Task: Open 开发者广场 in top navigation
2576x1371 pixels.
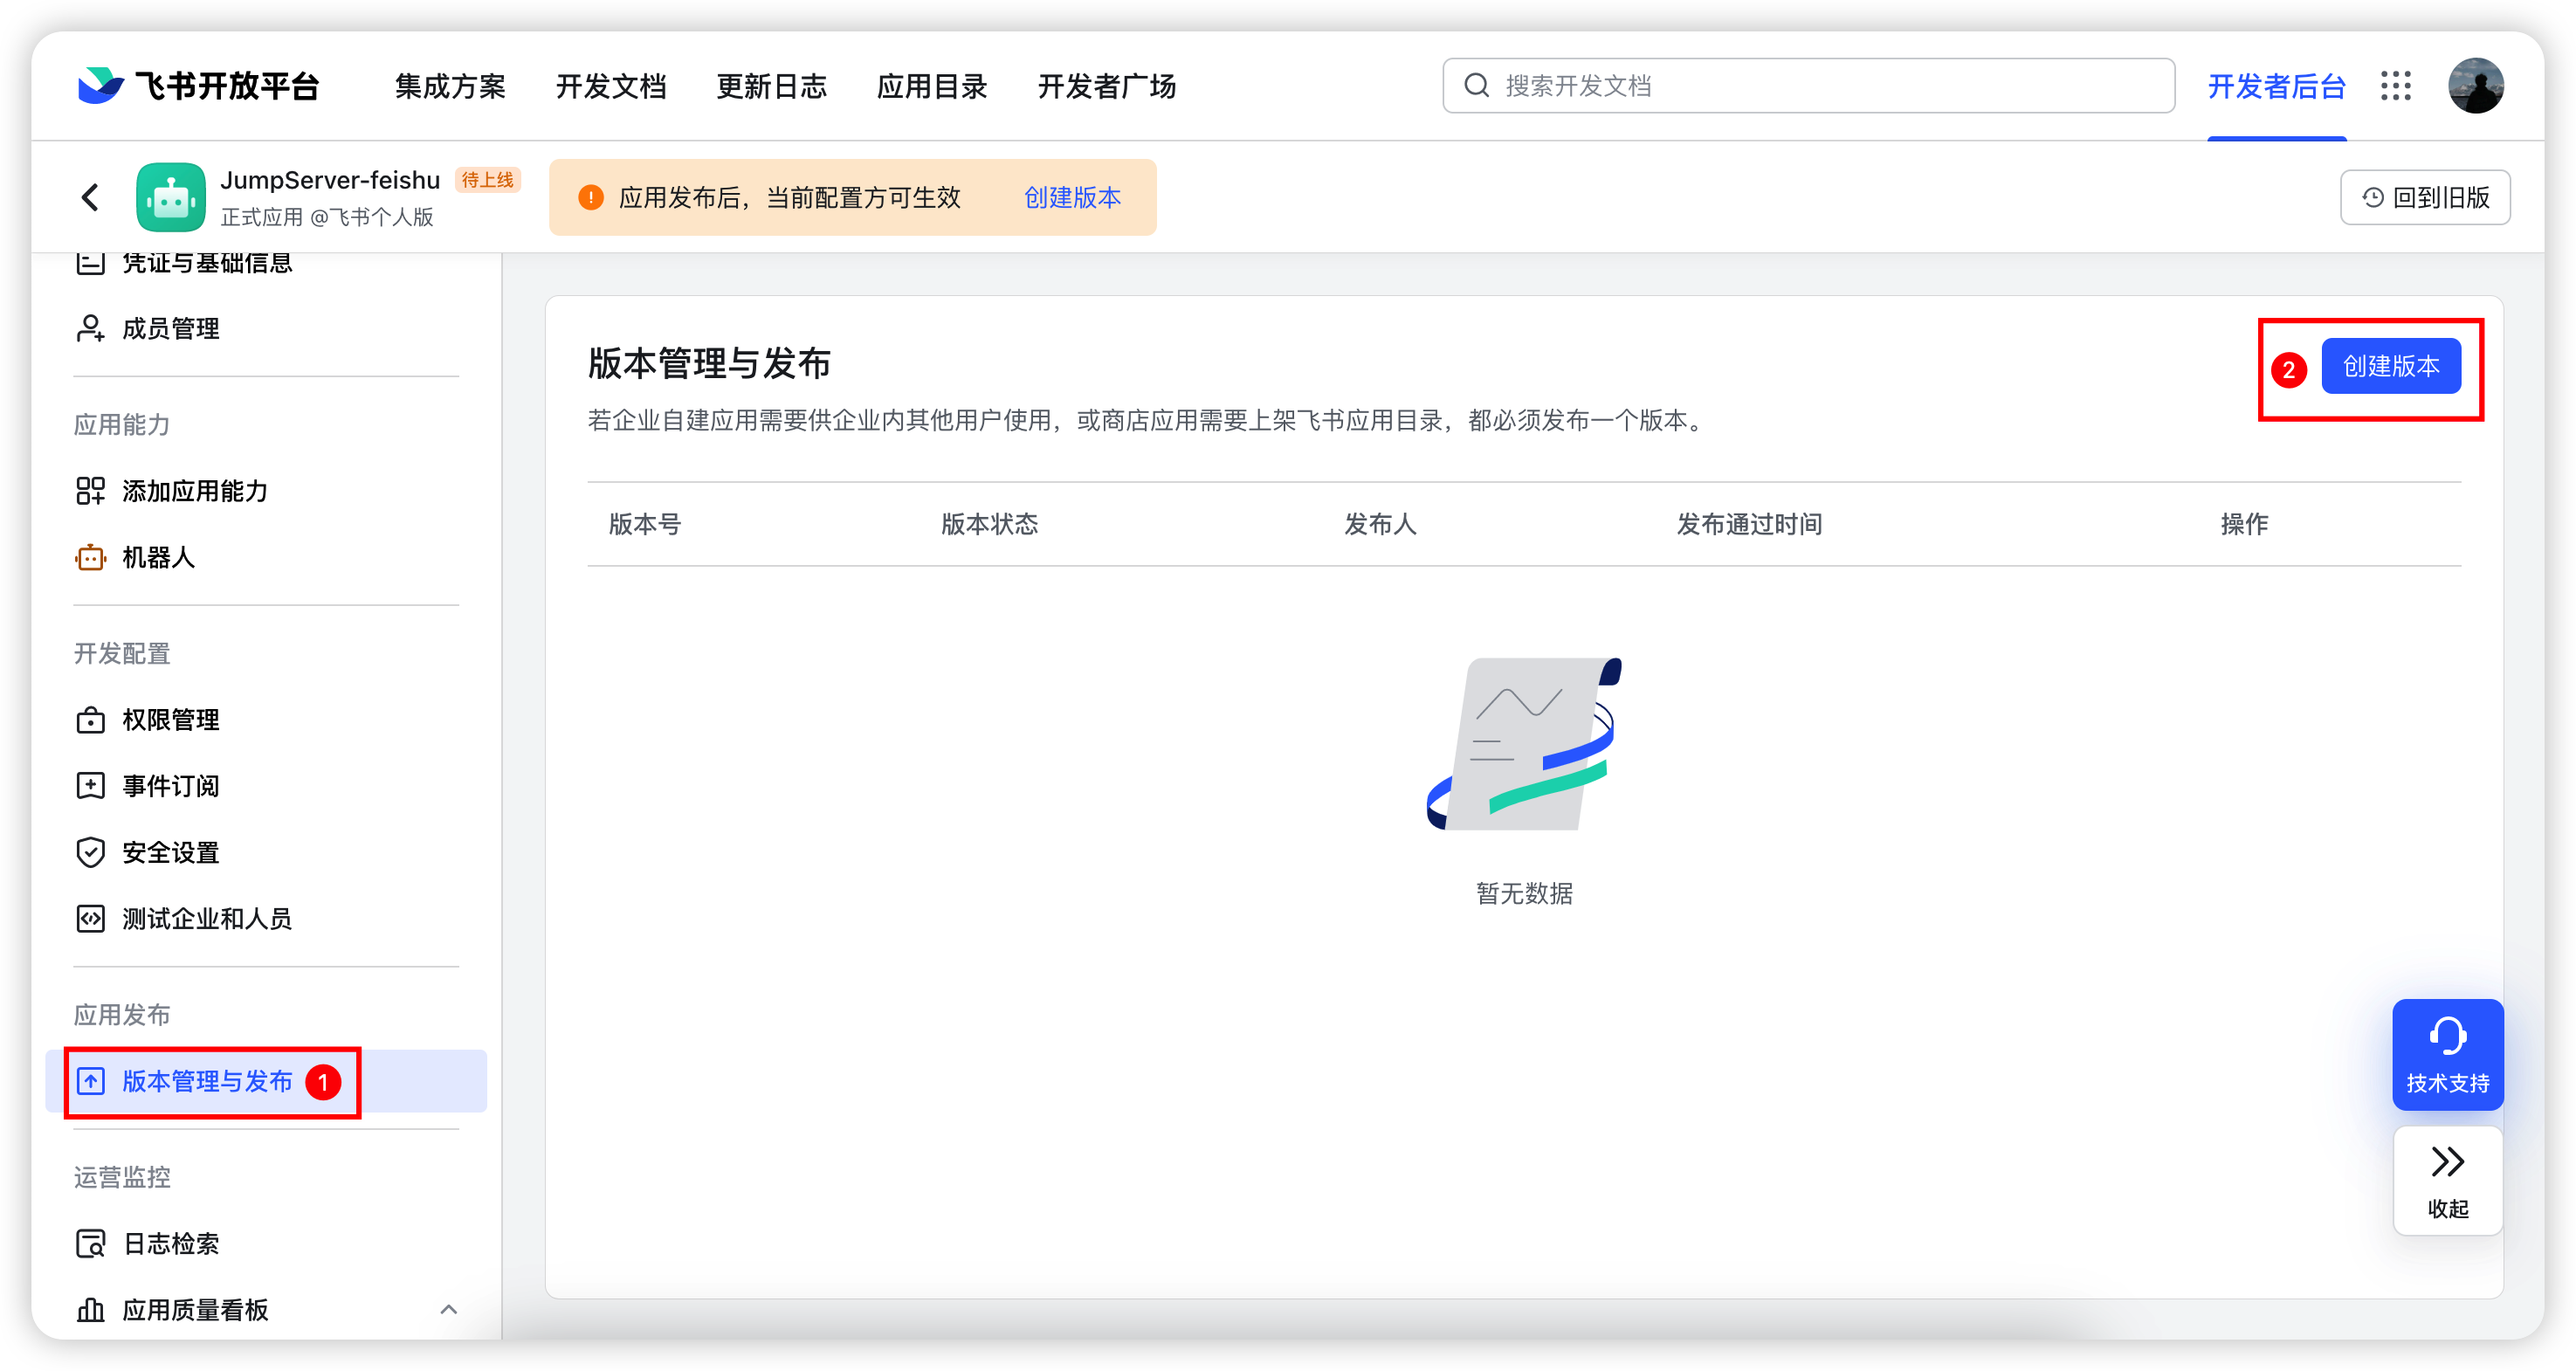Action: coord(1107,86)
